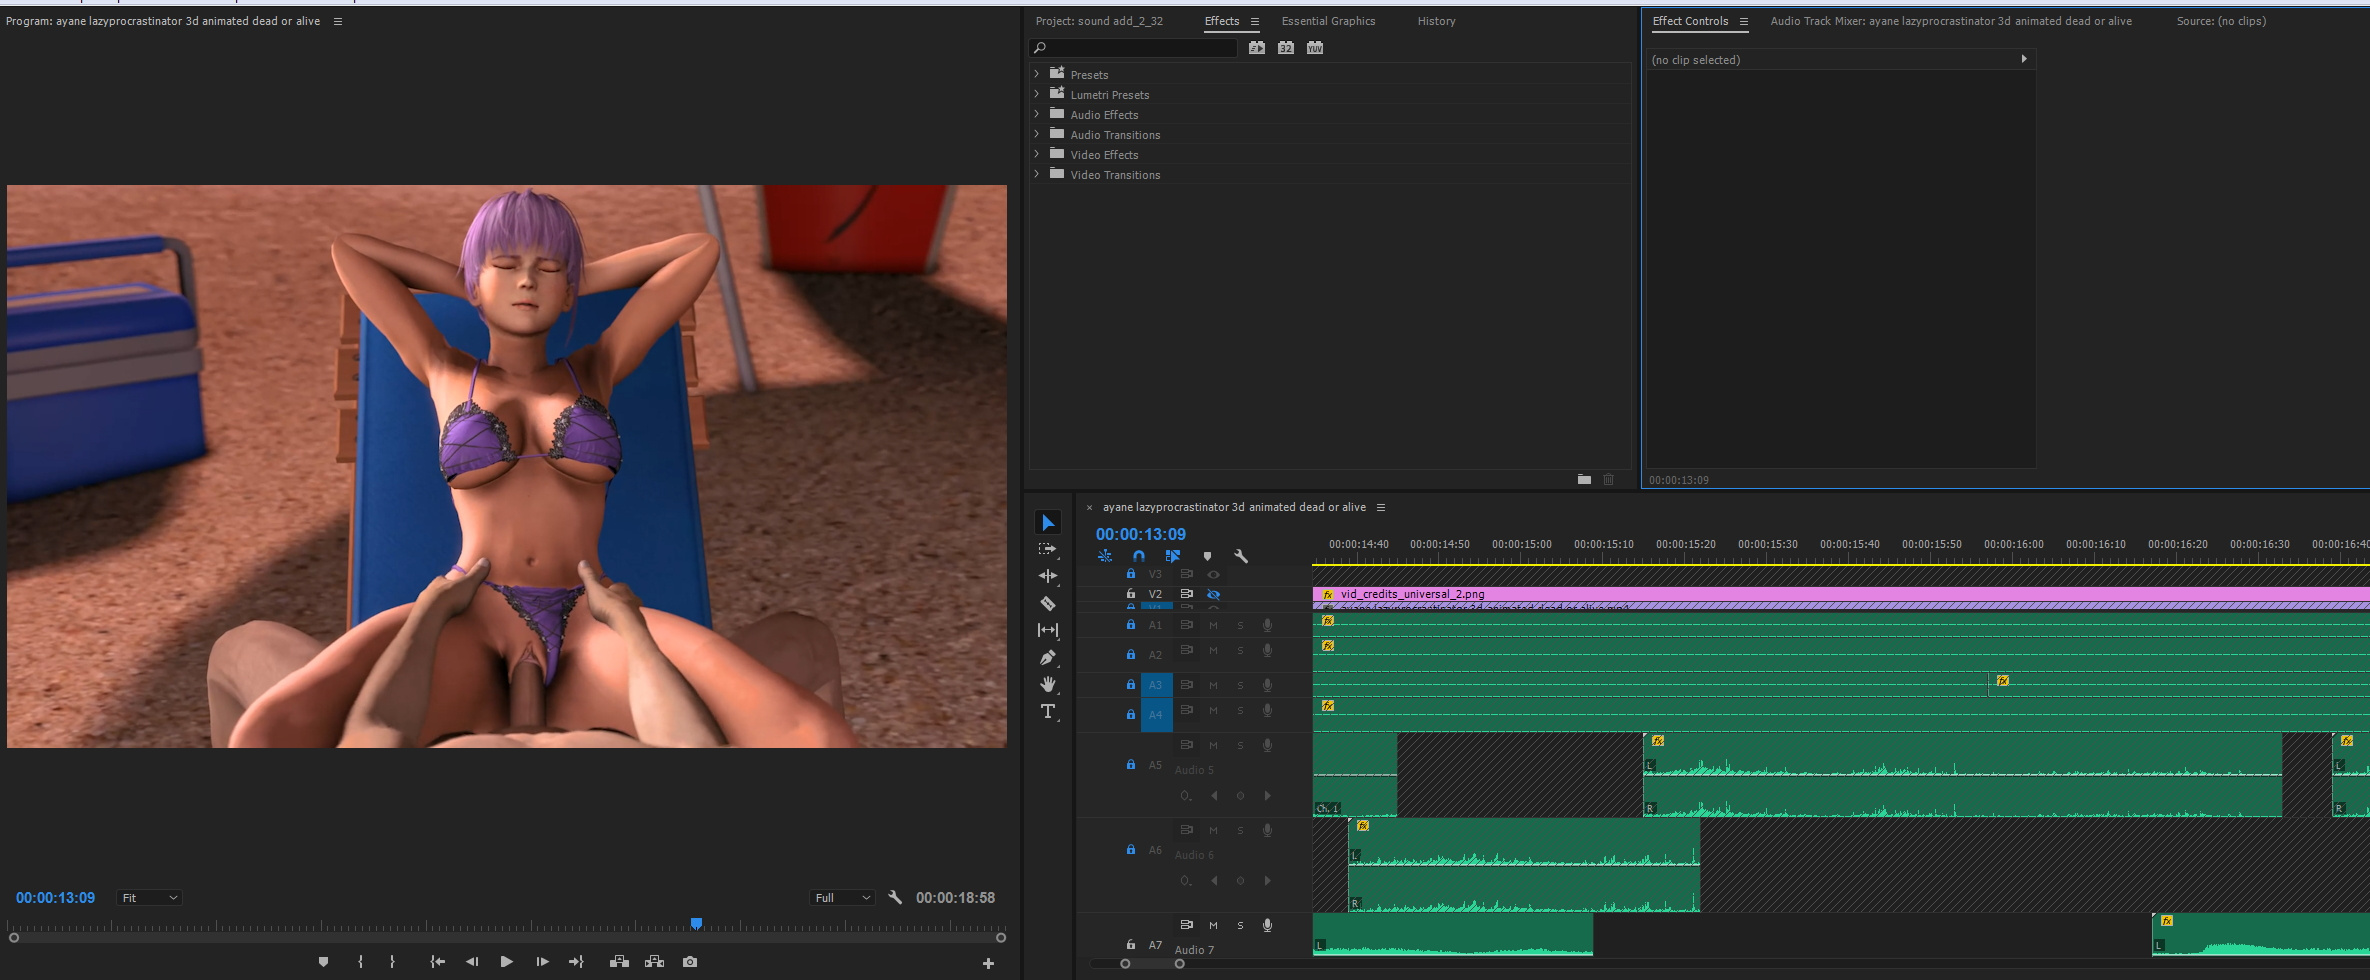This screenshot has height=980, width=2370.
Task: Click the trash icon in Effects panel
Action: pos(1608,479)
